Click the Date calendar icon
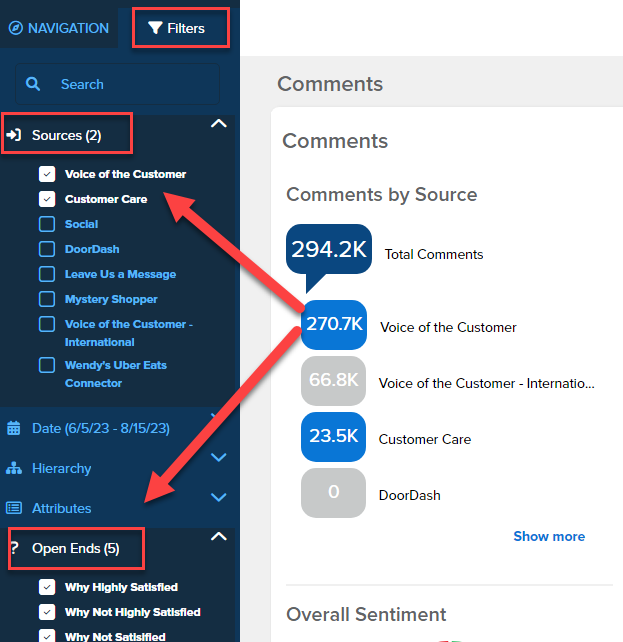Image resolution: width=623 pixels, height=642 pixels. coord(14,428)
